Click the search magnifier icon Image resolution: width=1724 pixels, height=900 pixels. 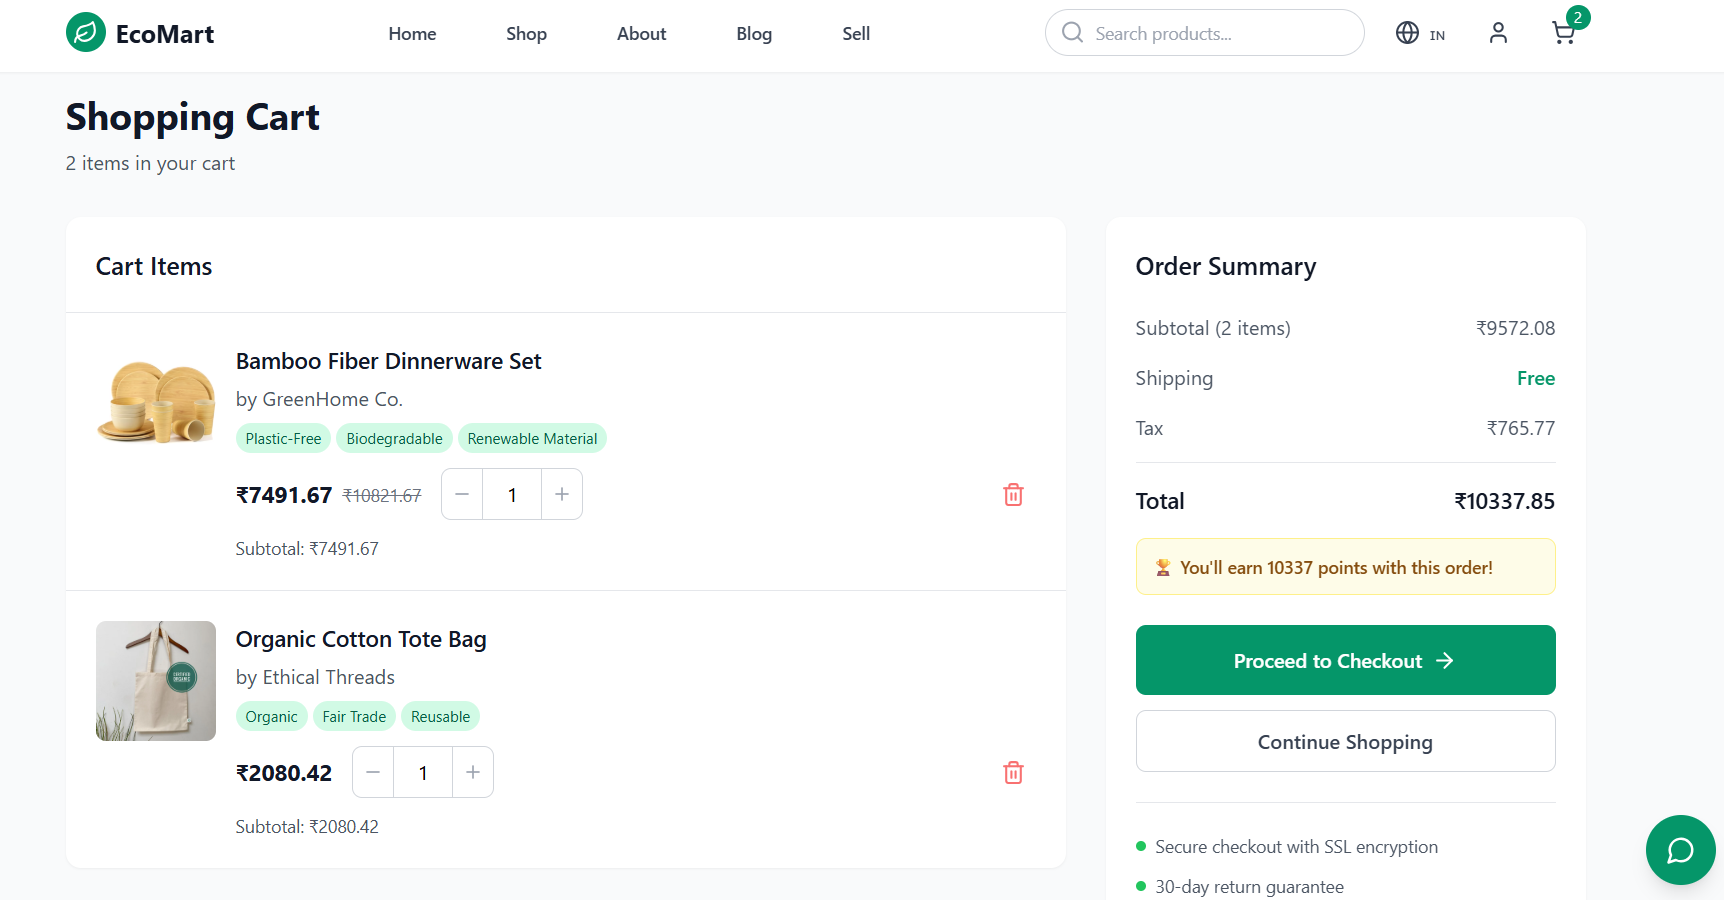click(x=1071, y=32)
